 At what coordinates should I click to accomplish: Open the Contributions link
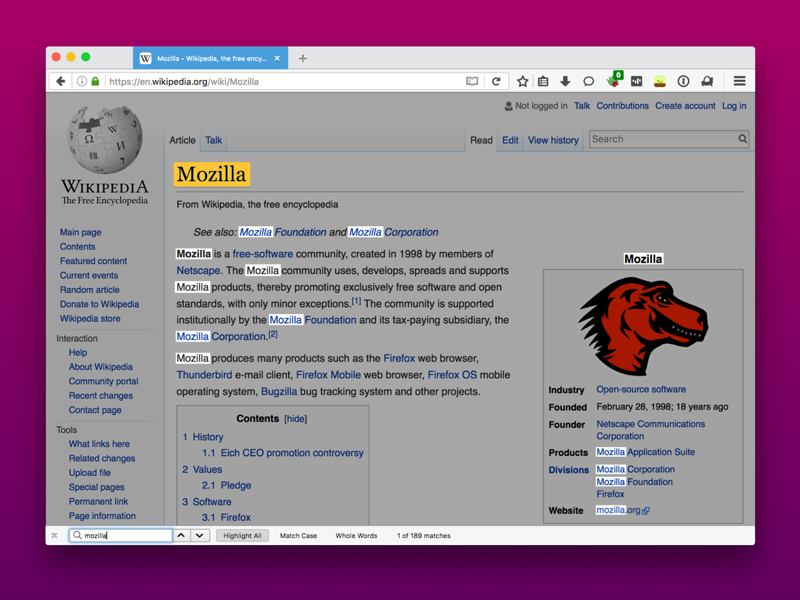(622, 106)
